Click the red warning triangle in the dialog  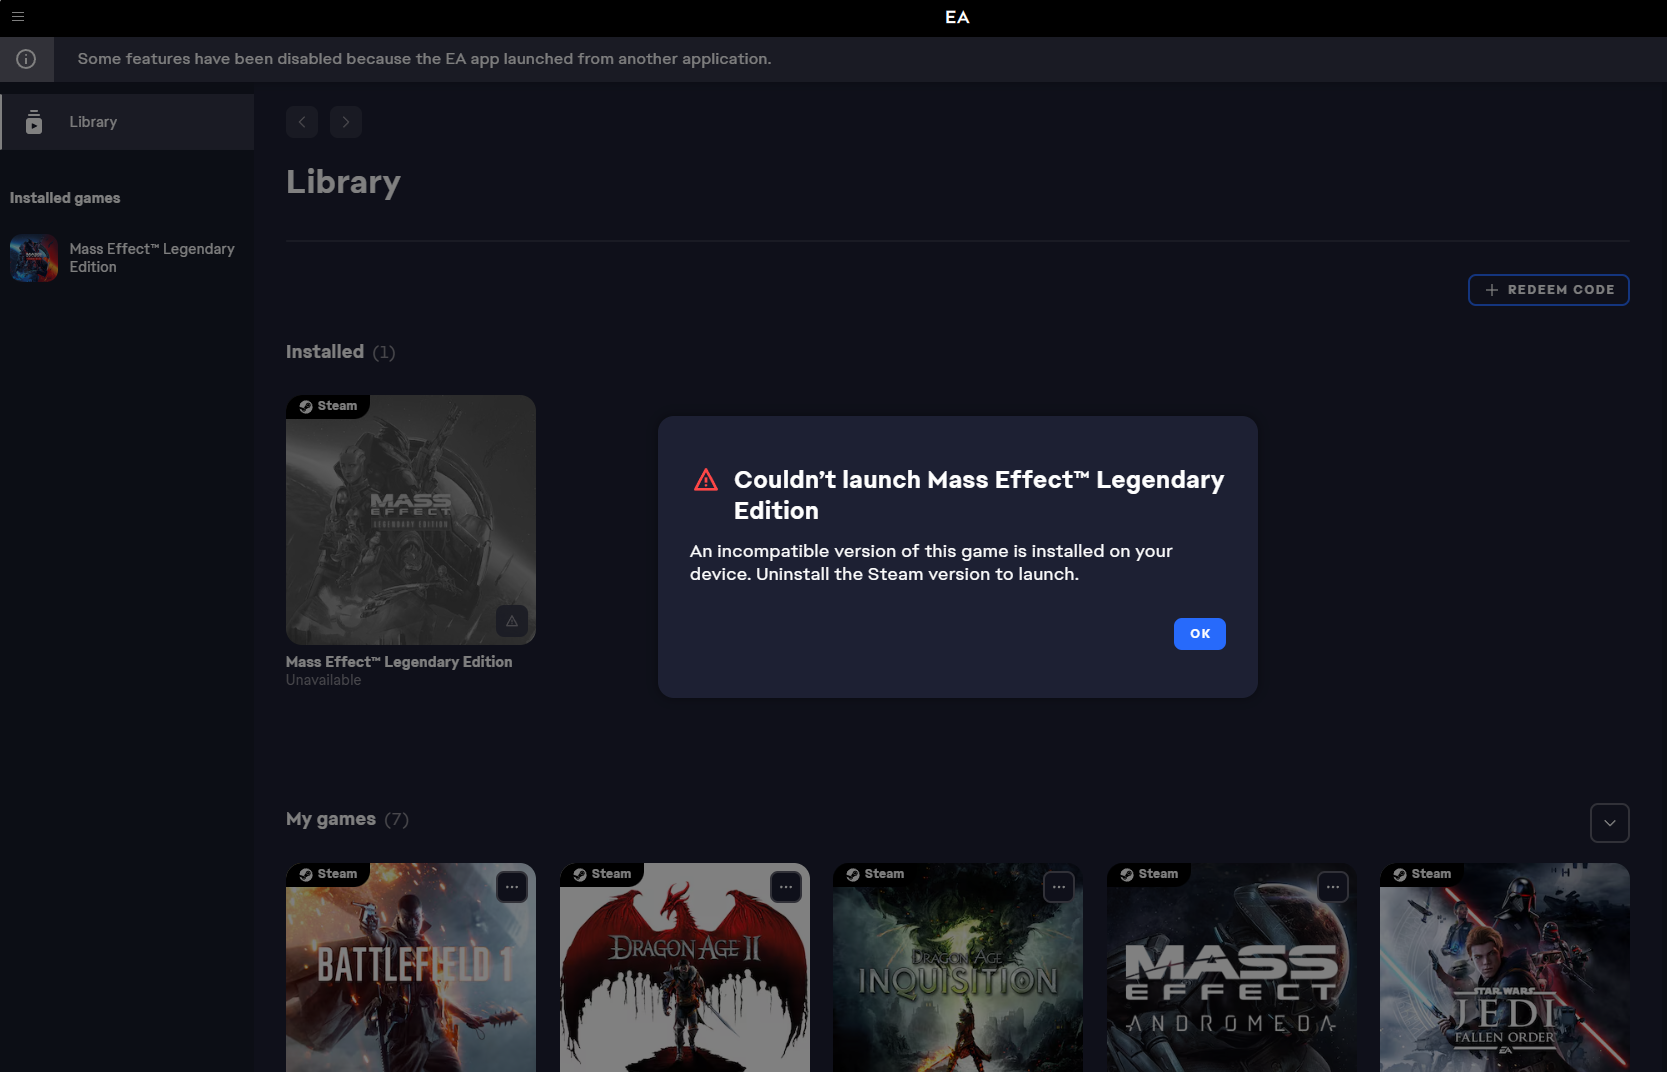pyautogui.click(x=706, y=480)
